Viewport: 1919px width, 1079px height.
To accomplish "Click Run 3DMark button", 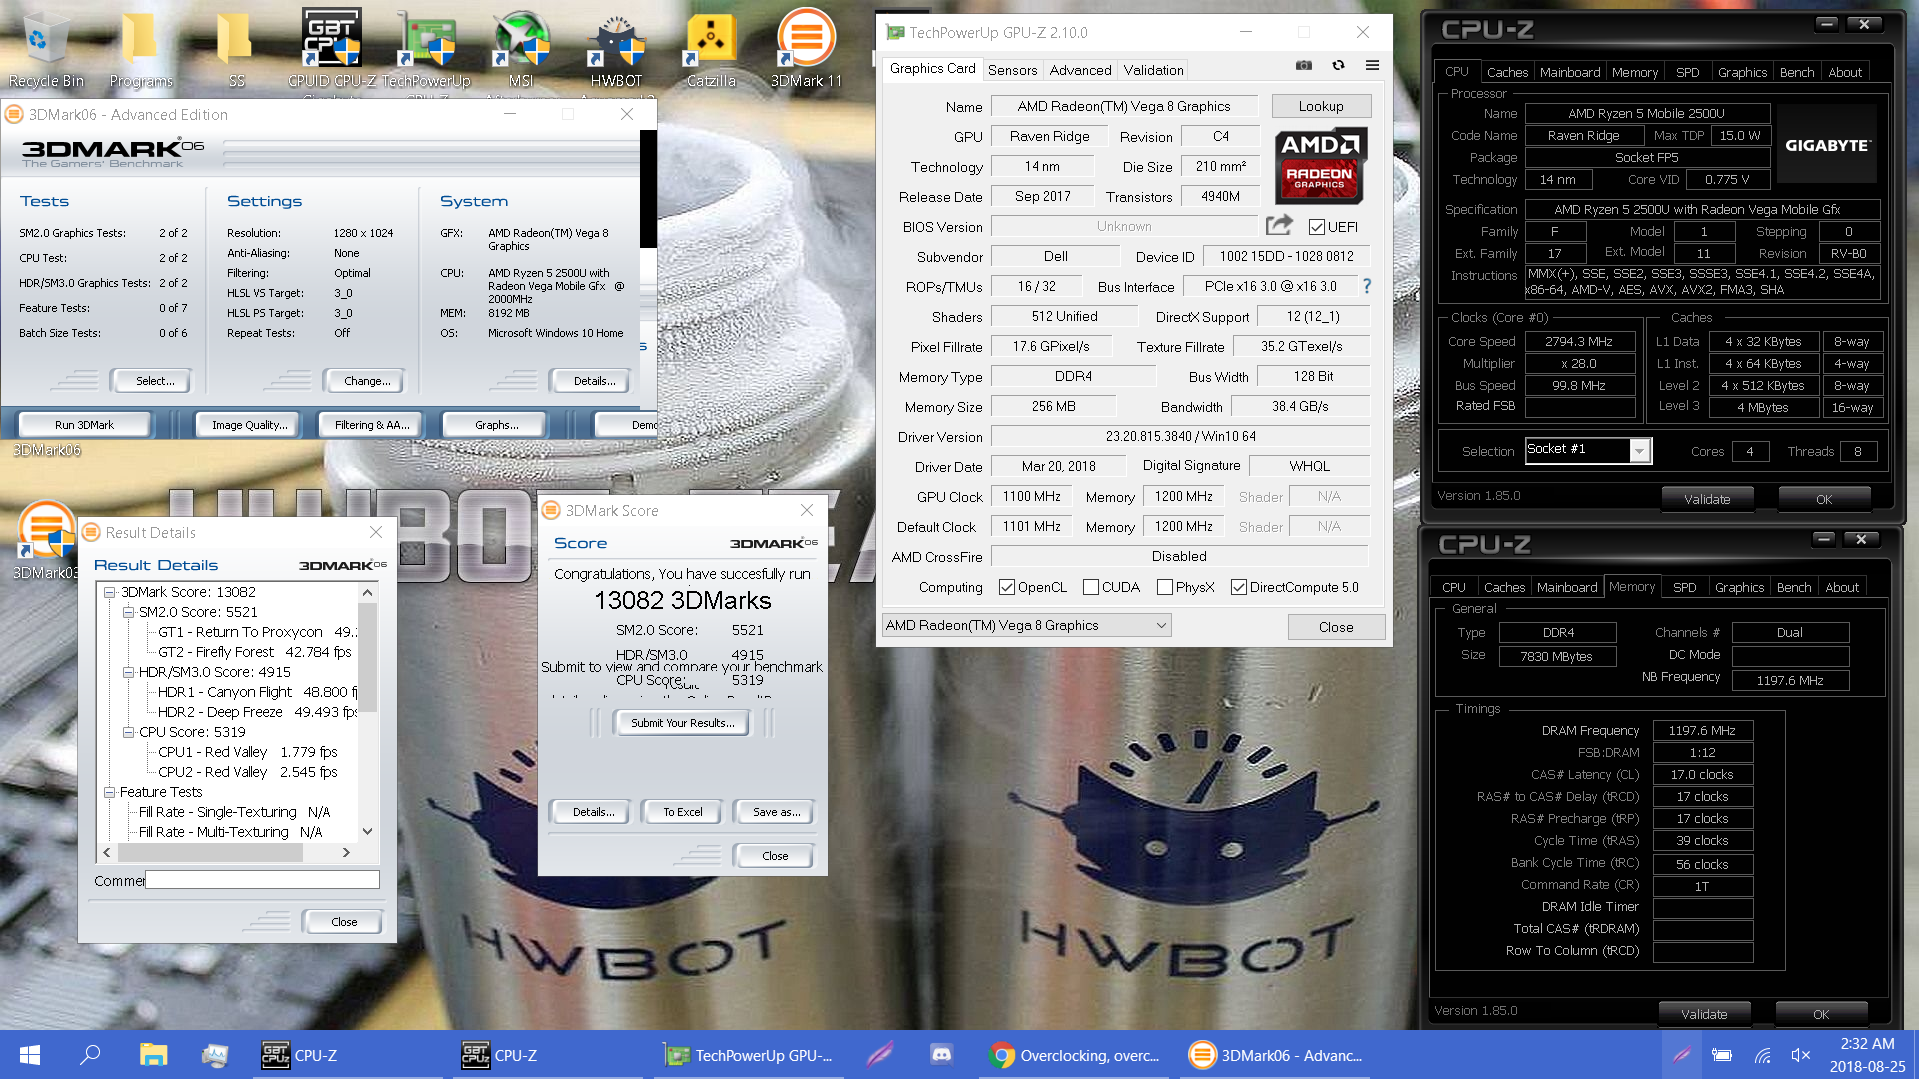I will 85,425.
